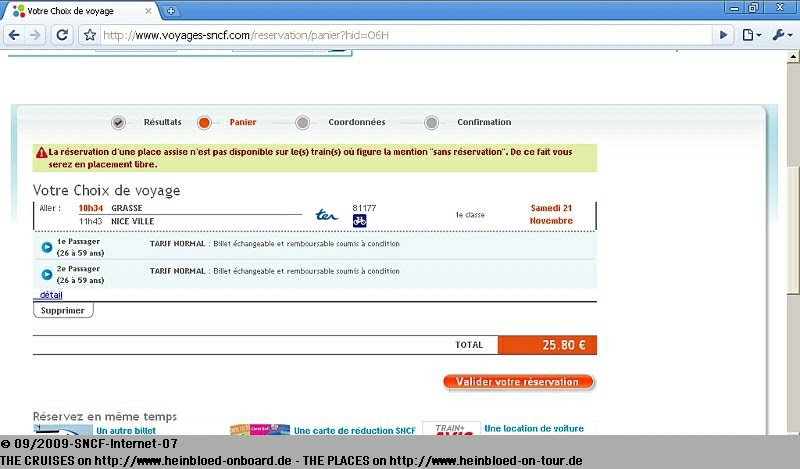Viewport: 800px width, 469px height.
Task: Click the Train+ Avis car rental thumbnail
Action: tap(451, 429)
